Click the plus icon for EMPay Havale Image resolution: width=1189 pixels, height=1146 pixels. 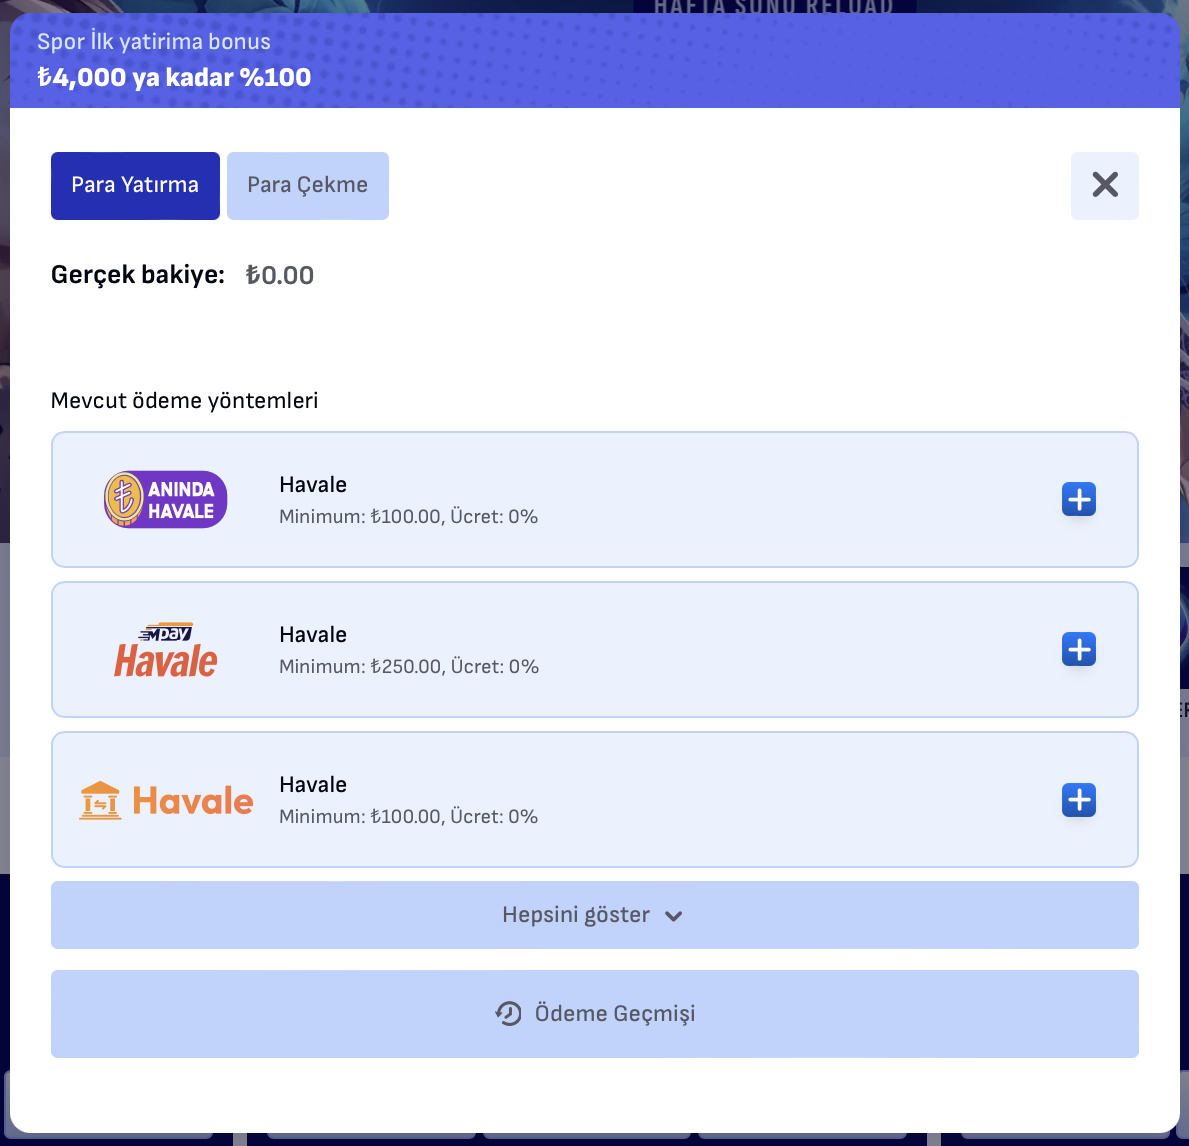[x=1078, y=649]
